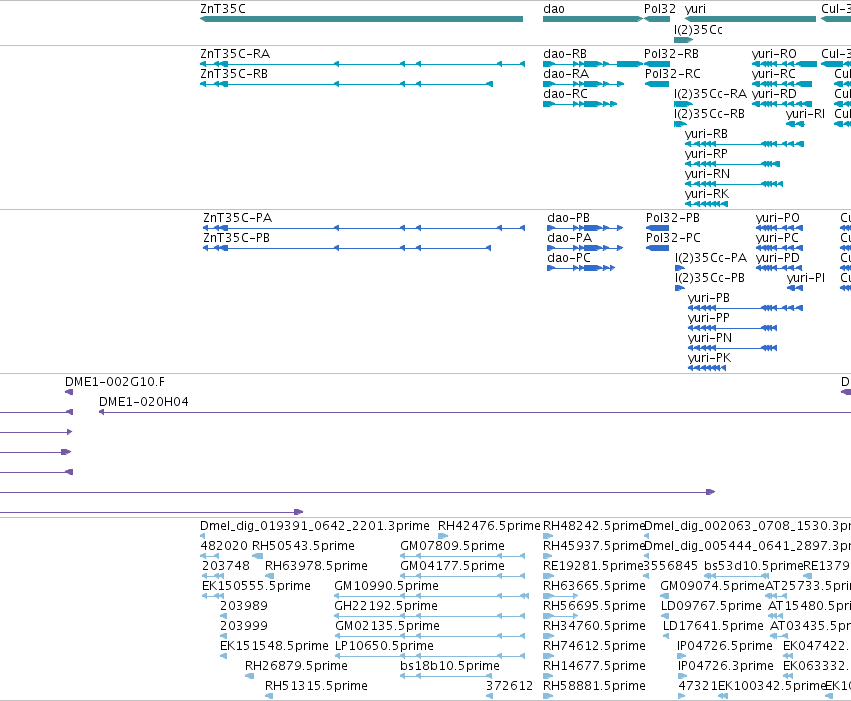This screenshot has height=701, width=851.
Task: Select protein yuri-PI
Action: 795,289
